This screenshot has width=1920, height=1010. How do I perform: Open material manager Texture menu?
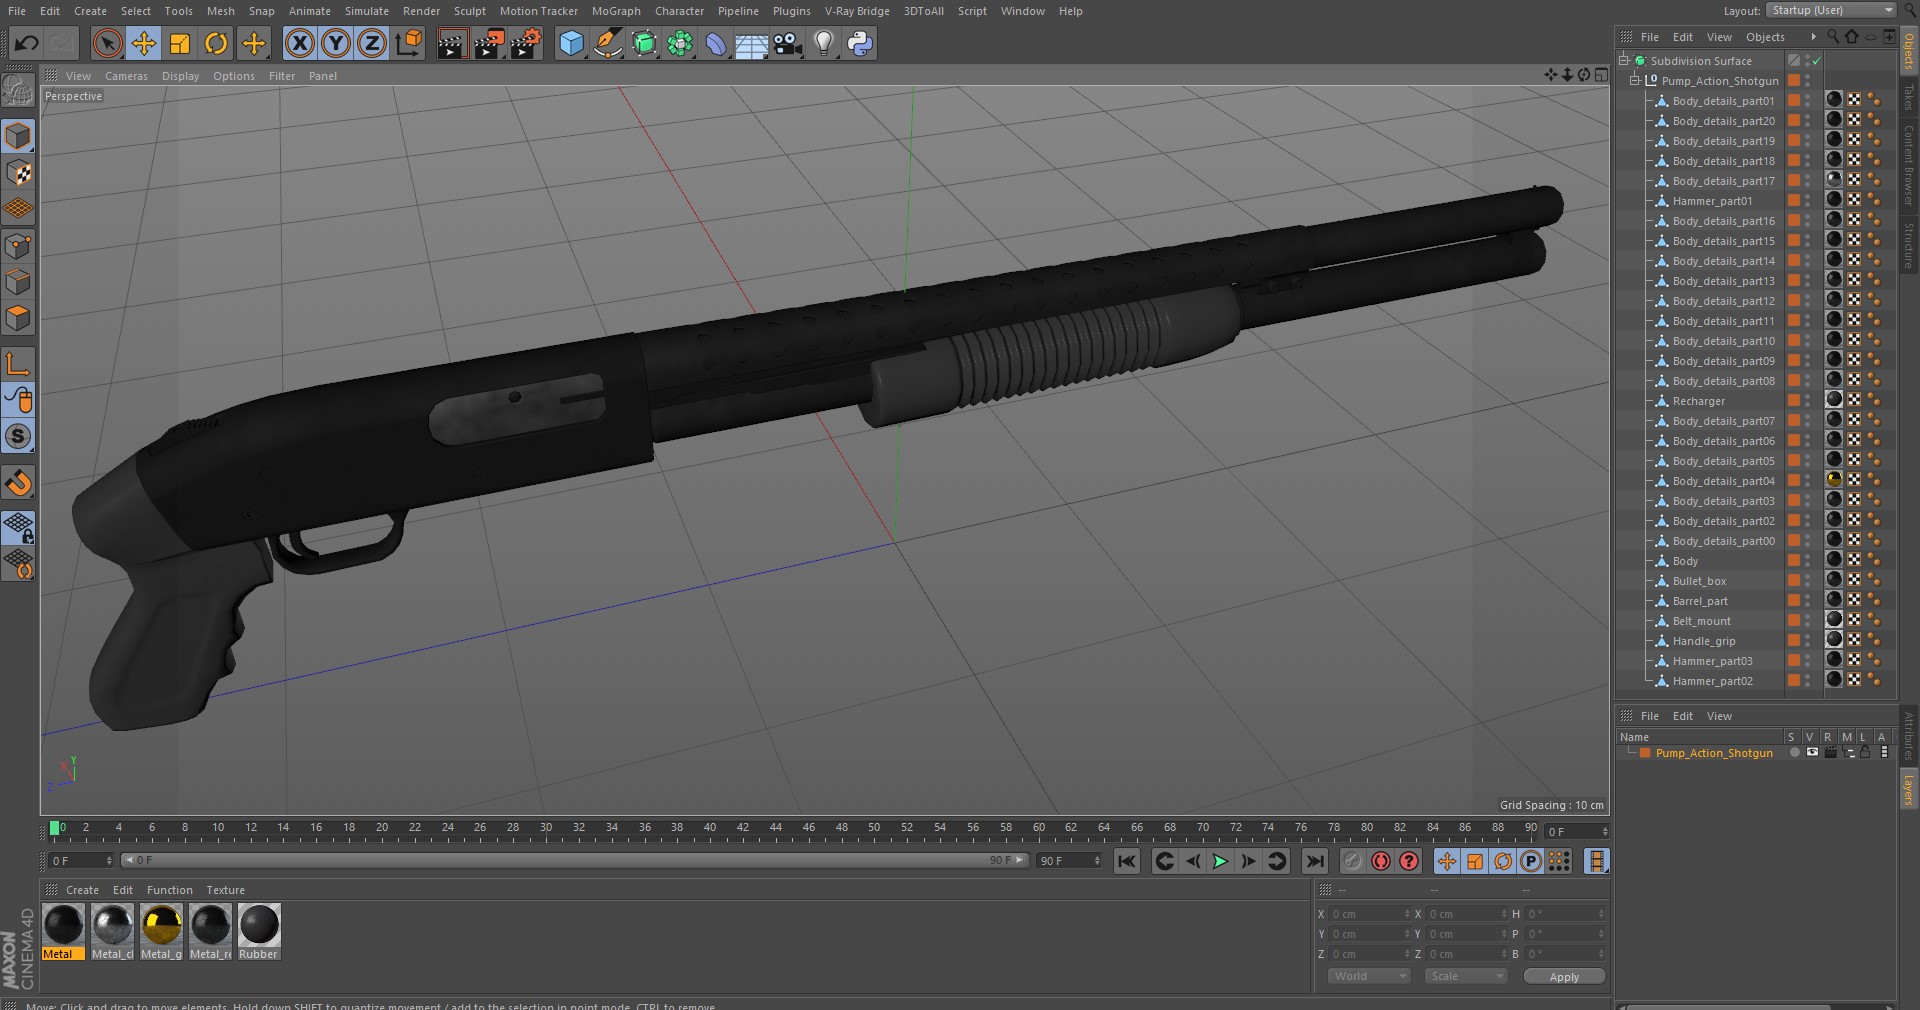(225, 890)
